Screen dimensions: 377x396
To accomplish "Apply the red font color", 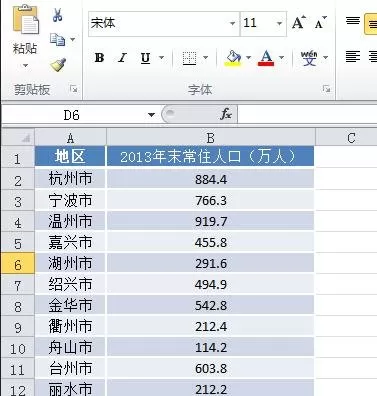I will [266, 58].
